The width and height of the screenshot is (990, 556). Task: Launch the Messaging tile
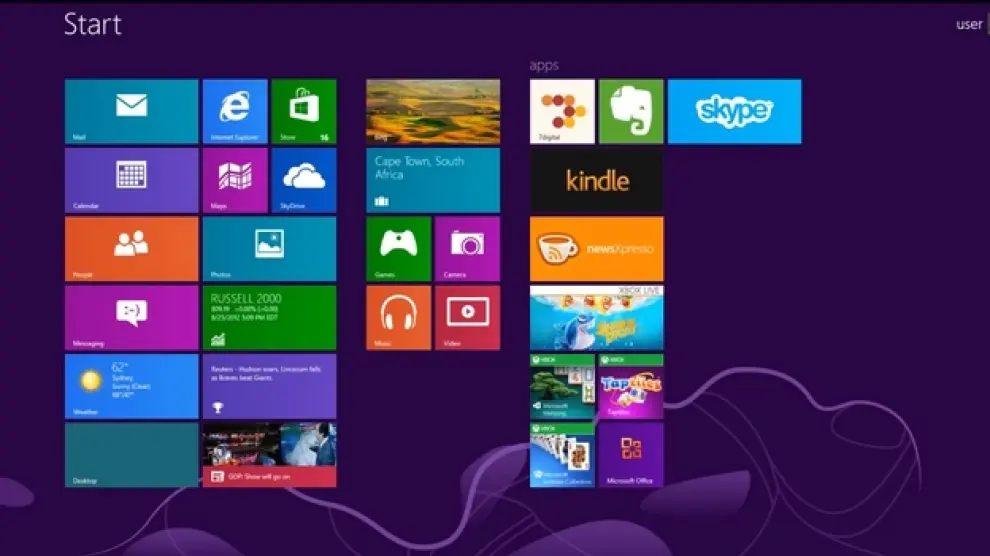(131, 317)
